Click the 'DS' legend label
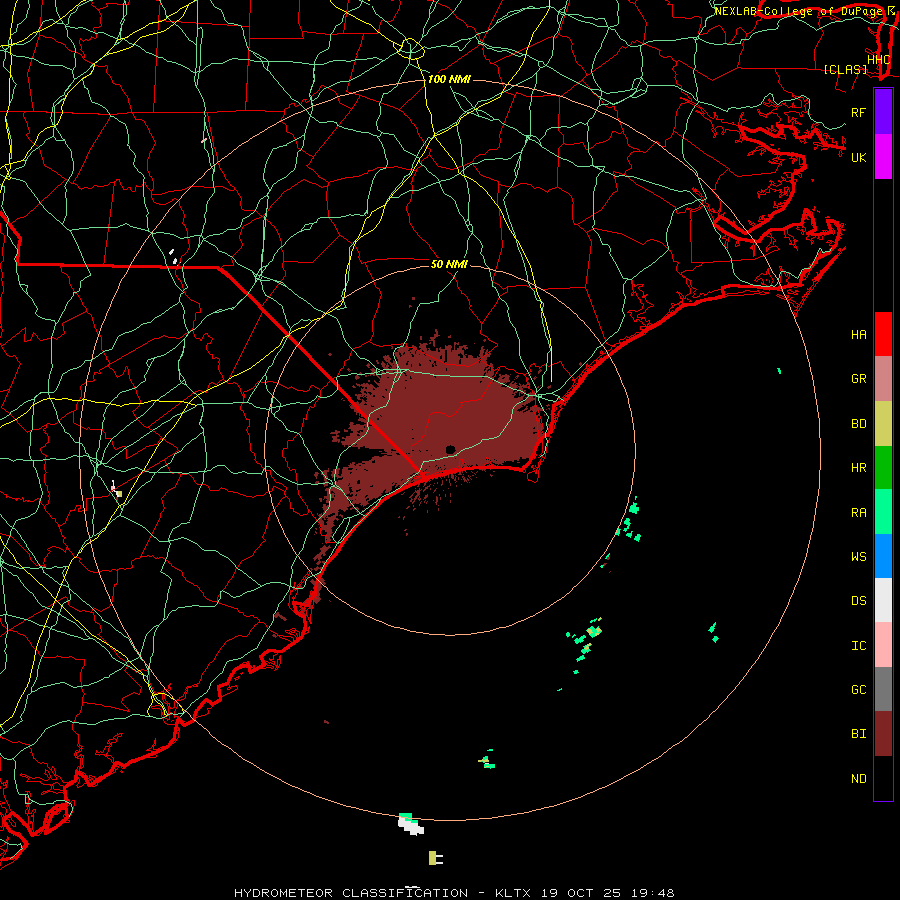The width and height of the screenshot is (900, 900). coord(858,601)
